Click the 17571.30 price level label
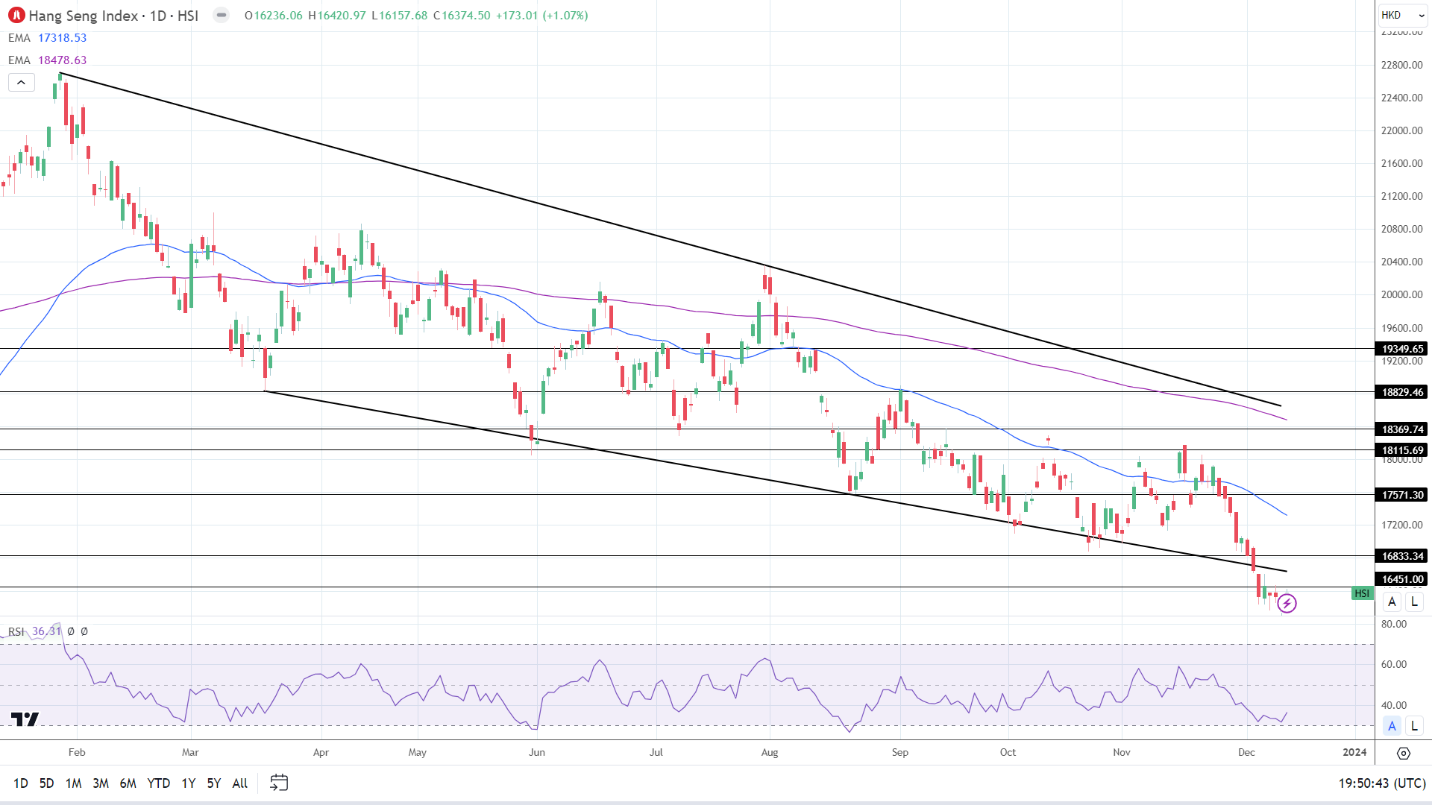1432x805 pixels. [1403, 495]
